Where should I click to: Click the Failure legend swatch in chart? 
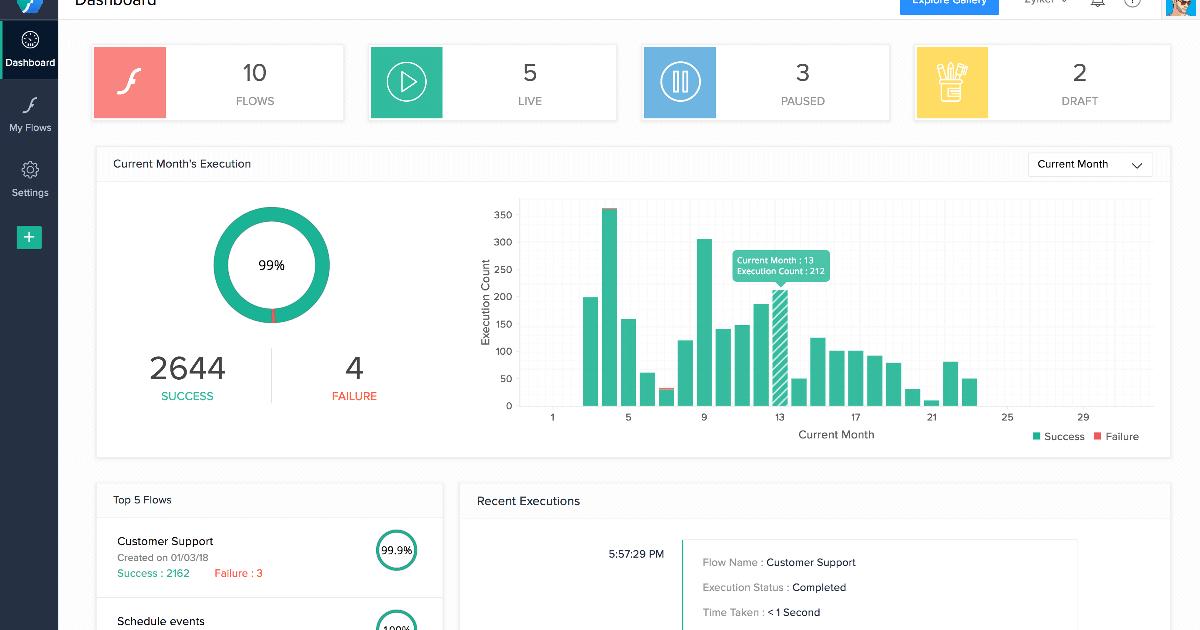tap(1098, 436)
